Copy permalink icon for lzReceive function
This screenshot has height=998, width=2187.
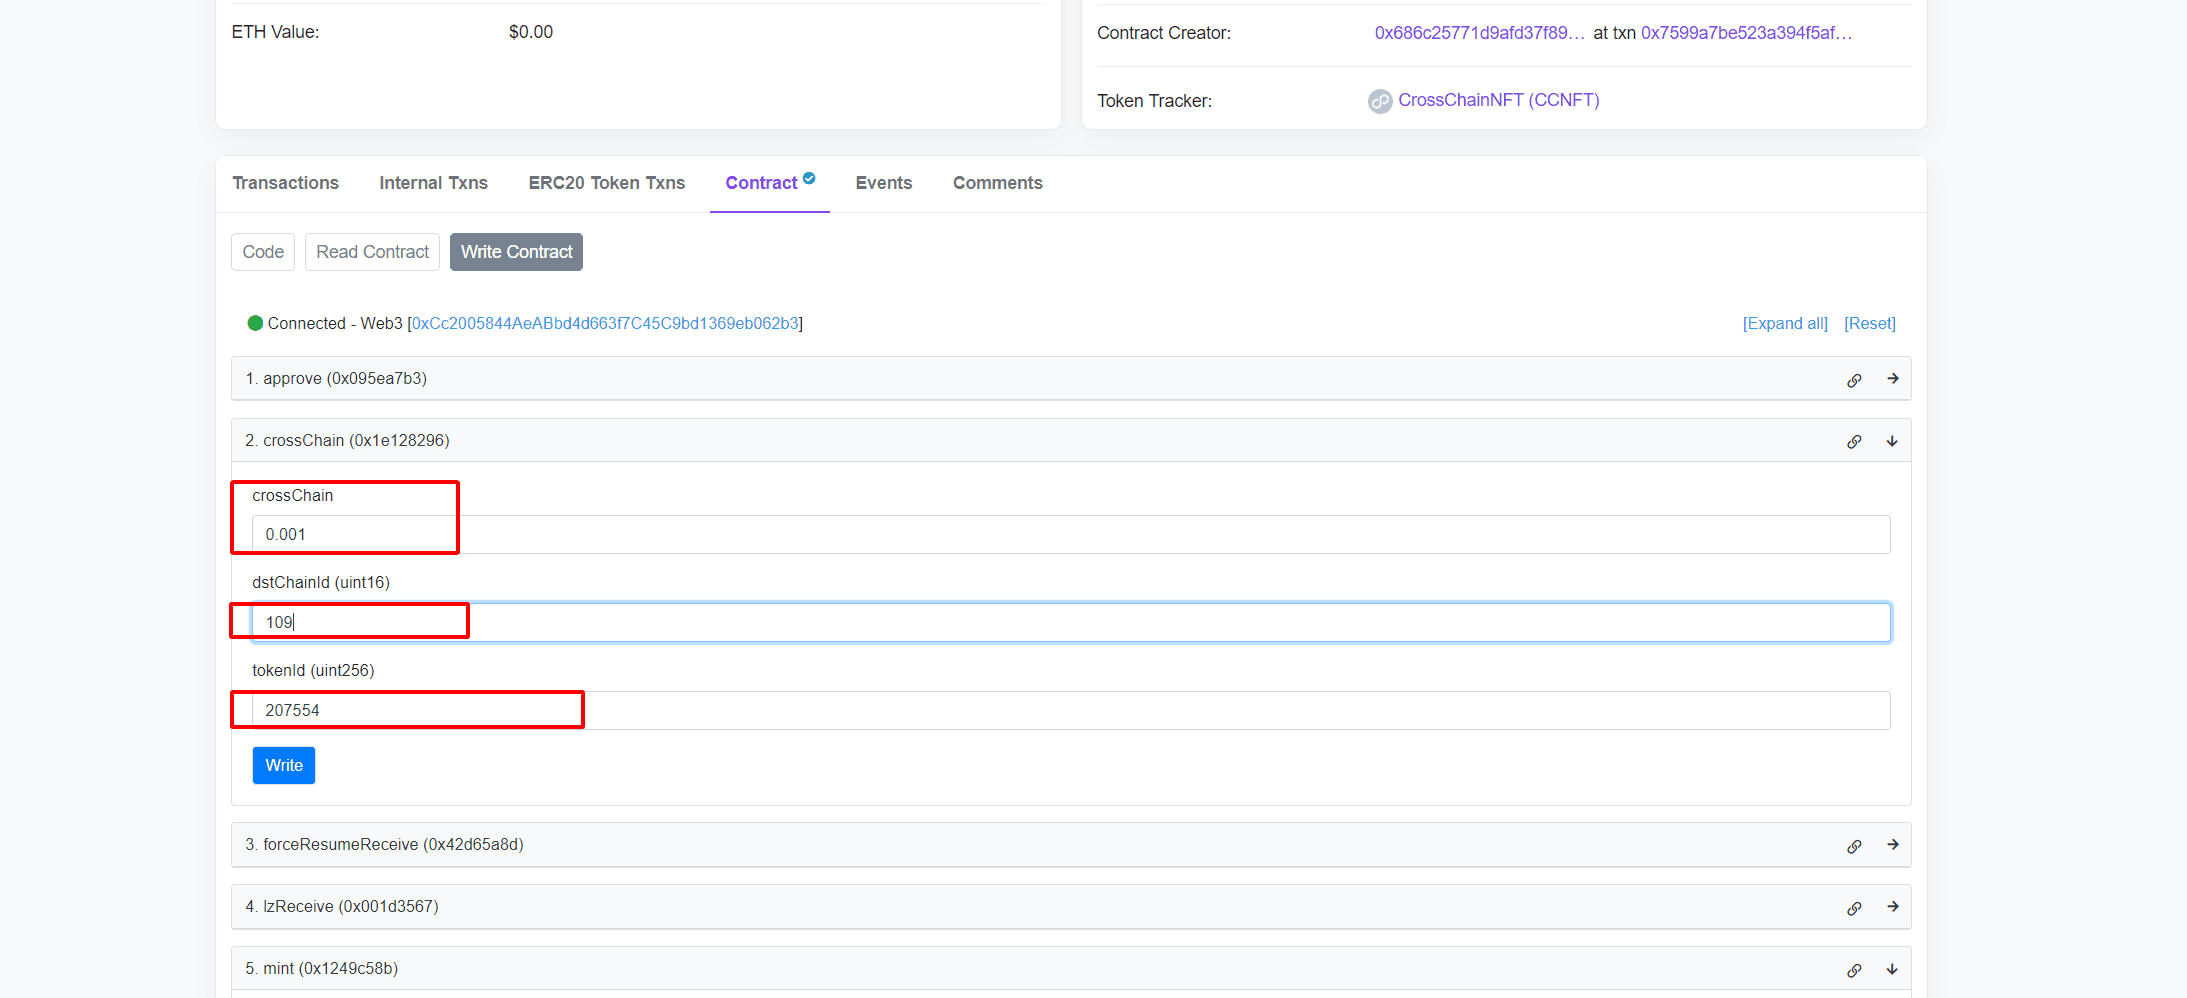click(1854, 908)
